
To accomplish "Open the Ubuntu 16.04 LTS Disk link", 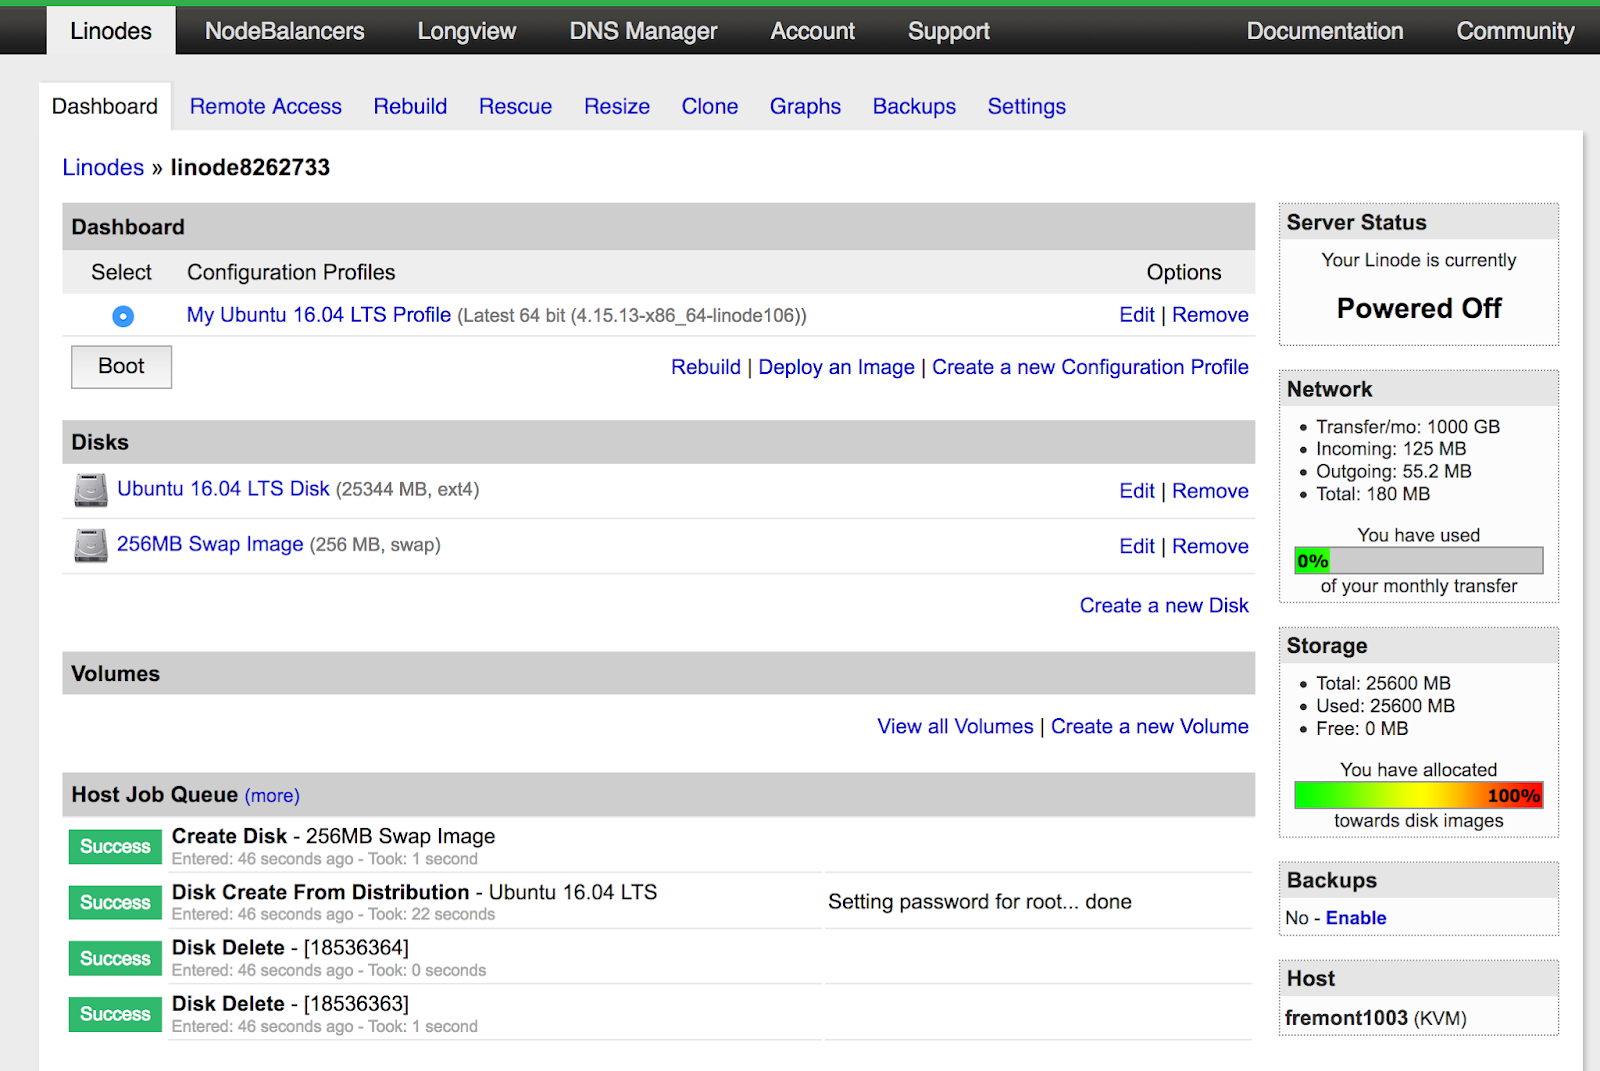I will coord(223,489).
